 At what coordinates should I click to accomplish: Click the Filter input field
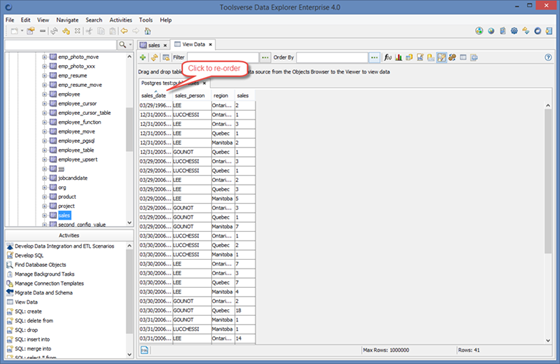(223, 58)
